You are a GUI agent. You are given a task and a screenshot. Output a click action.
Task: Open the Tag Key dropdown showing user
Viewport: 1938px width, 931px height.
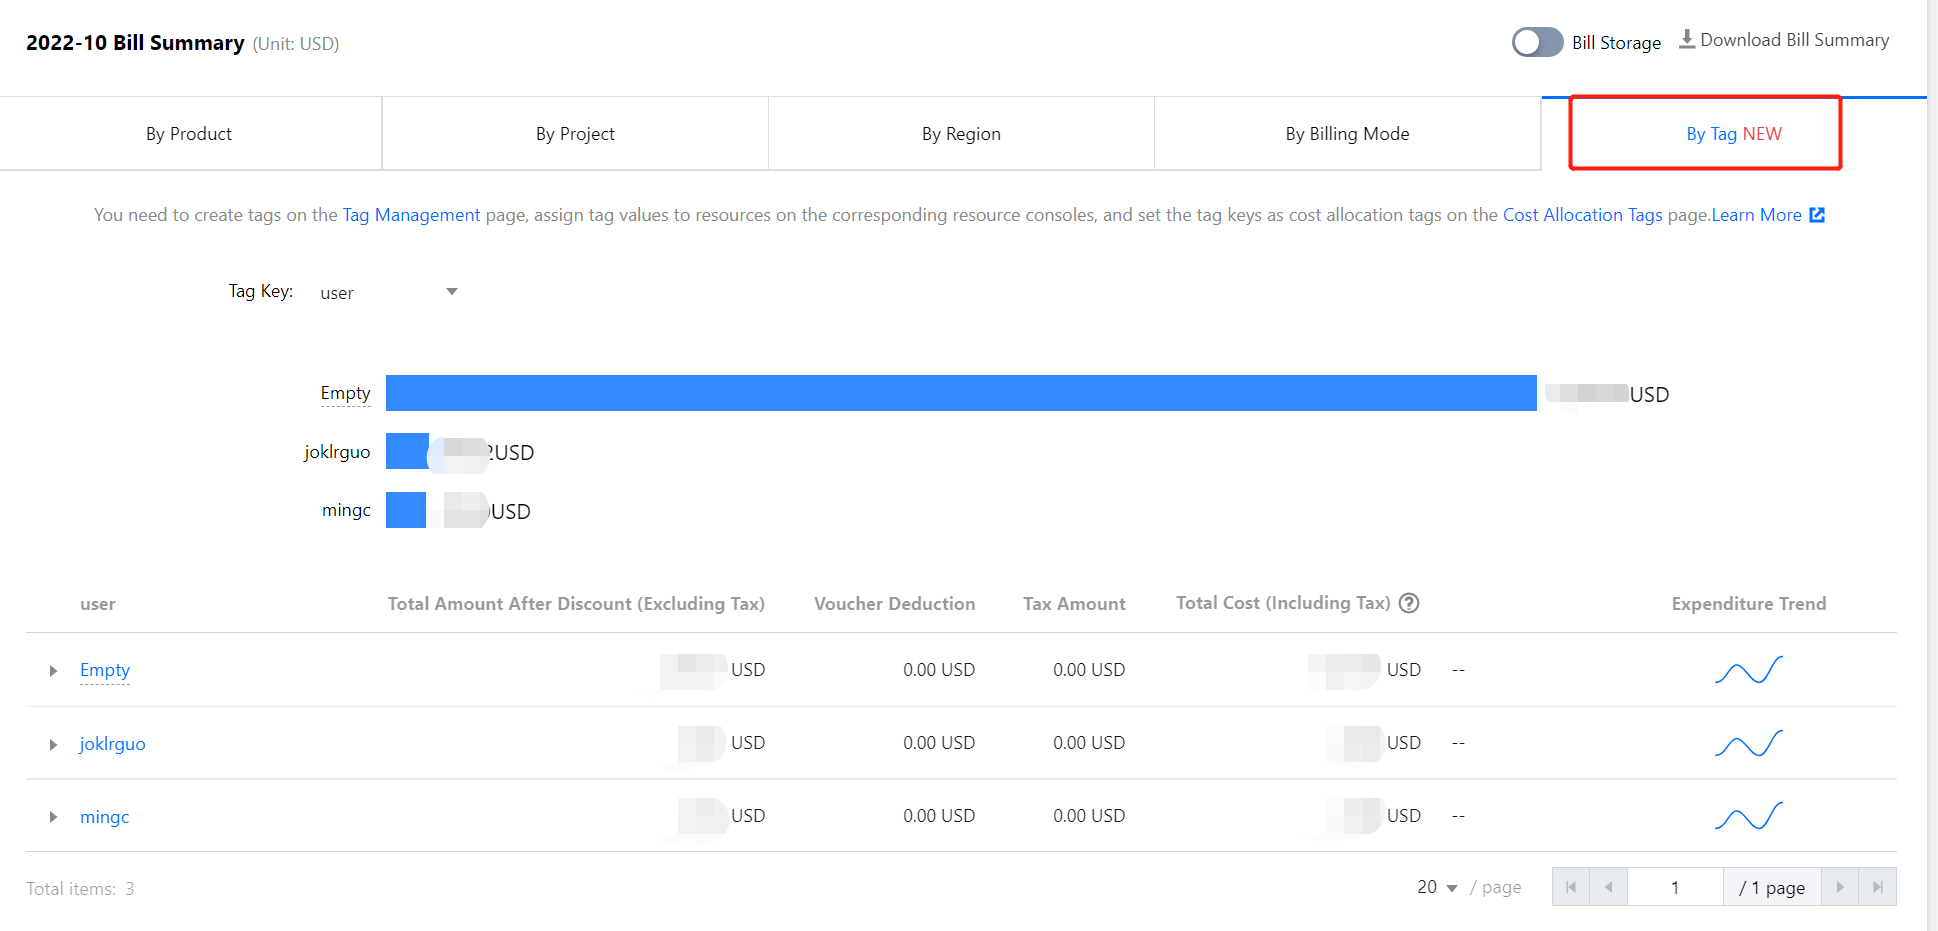(x=388, y=292)
